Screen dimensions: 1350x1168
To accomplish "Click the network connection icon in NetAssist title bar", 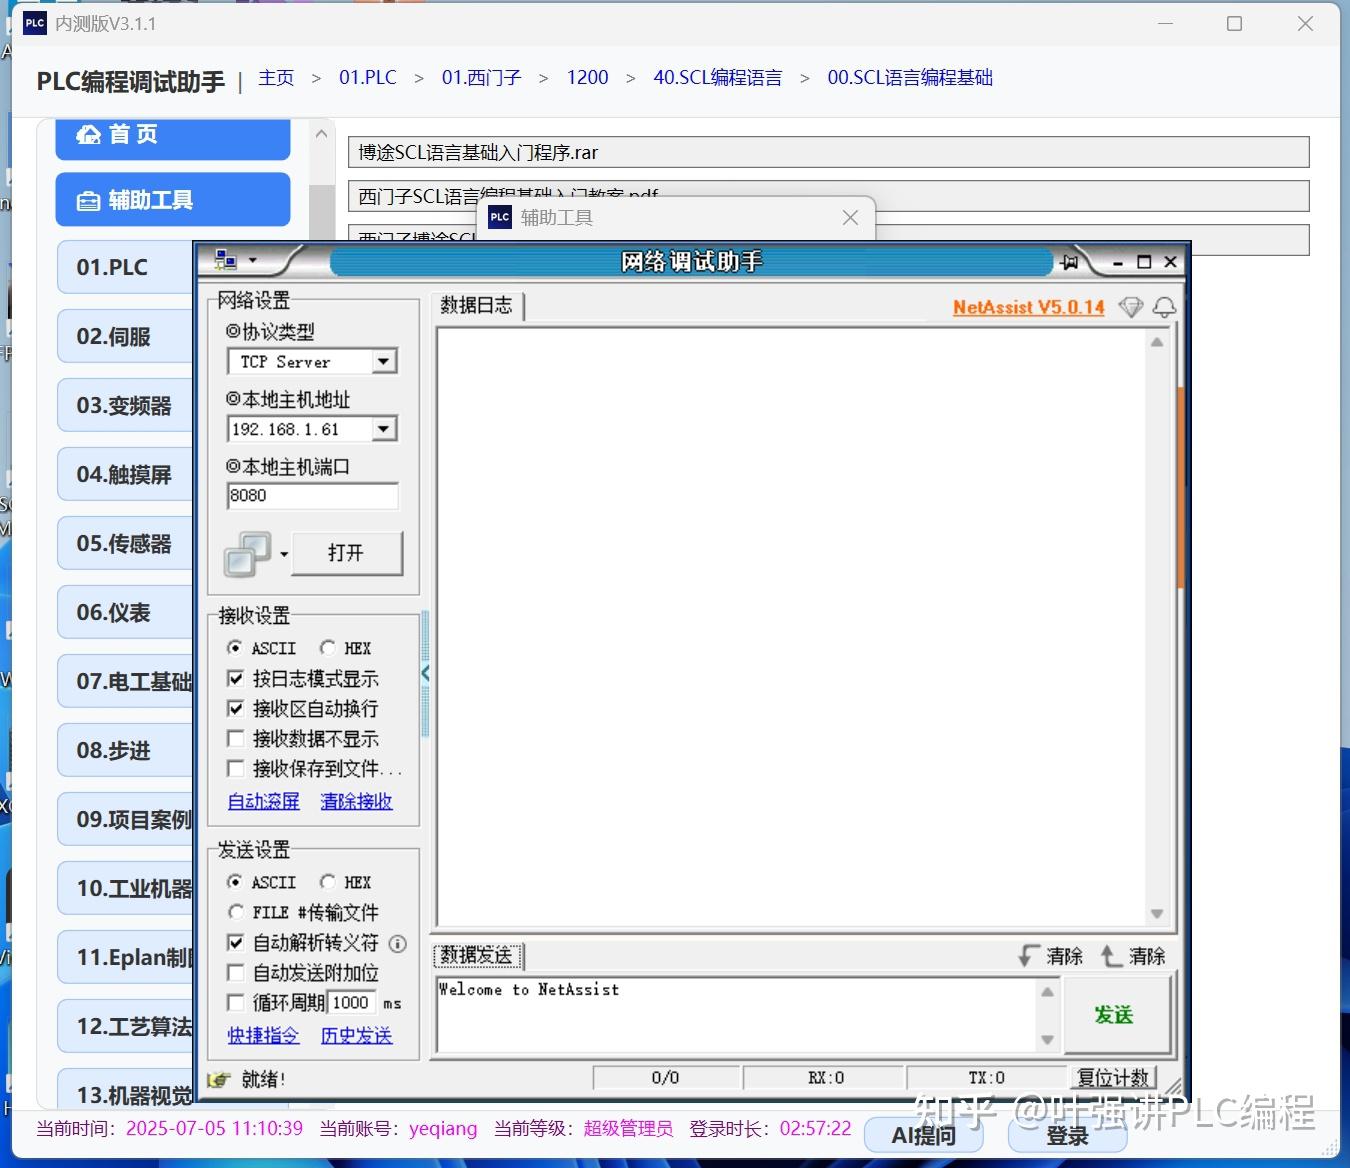I will 224,259.
